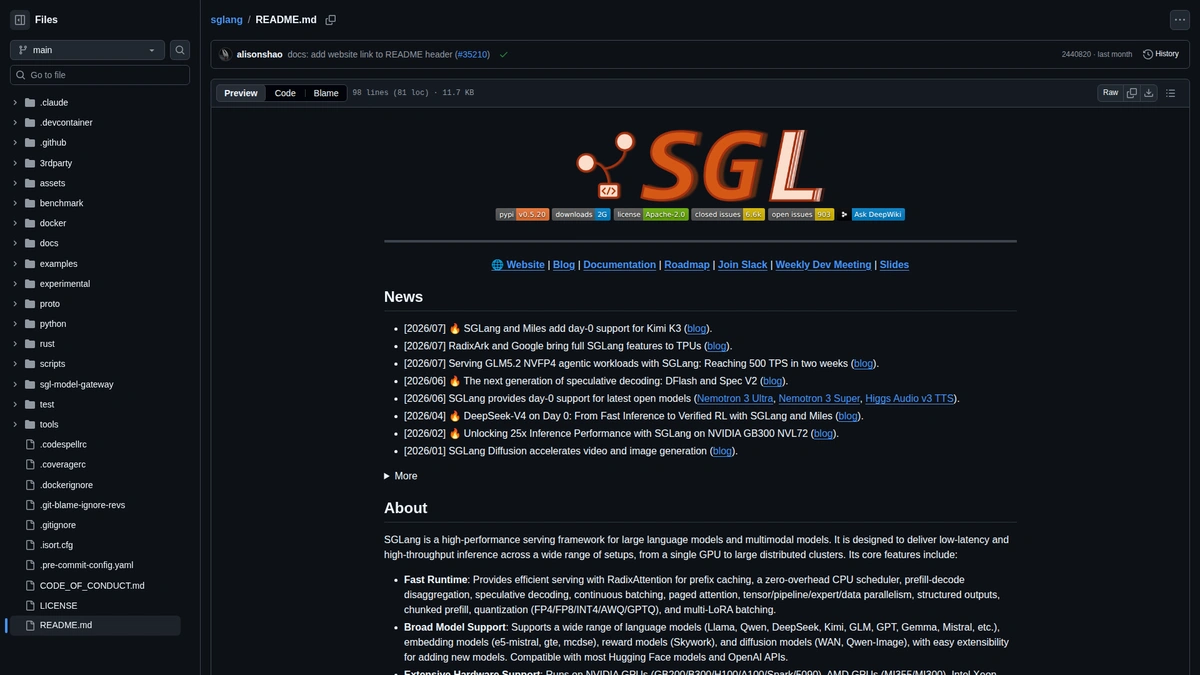This screenshot has width=1200, height=675.
Task: Expand the .github folder chevron
Action: pyautogui.click(x=15, y=143)
